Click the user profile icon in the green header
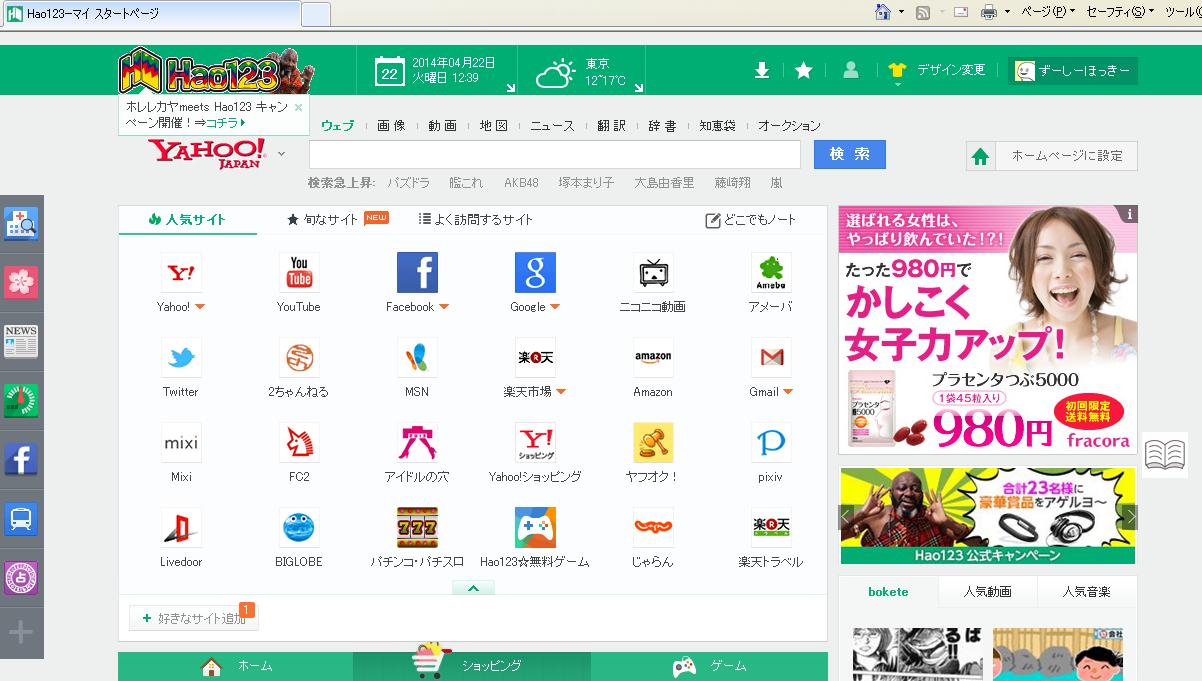The image size is (1202, 681). 851,70
